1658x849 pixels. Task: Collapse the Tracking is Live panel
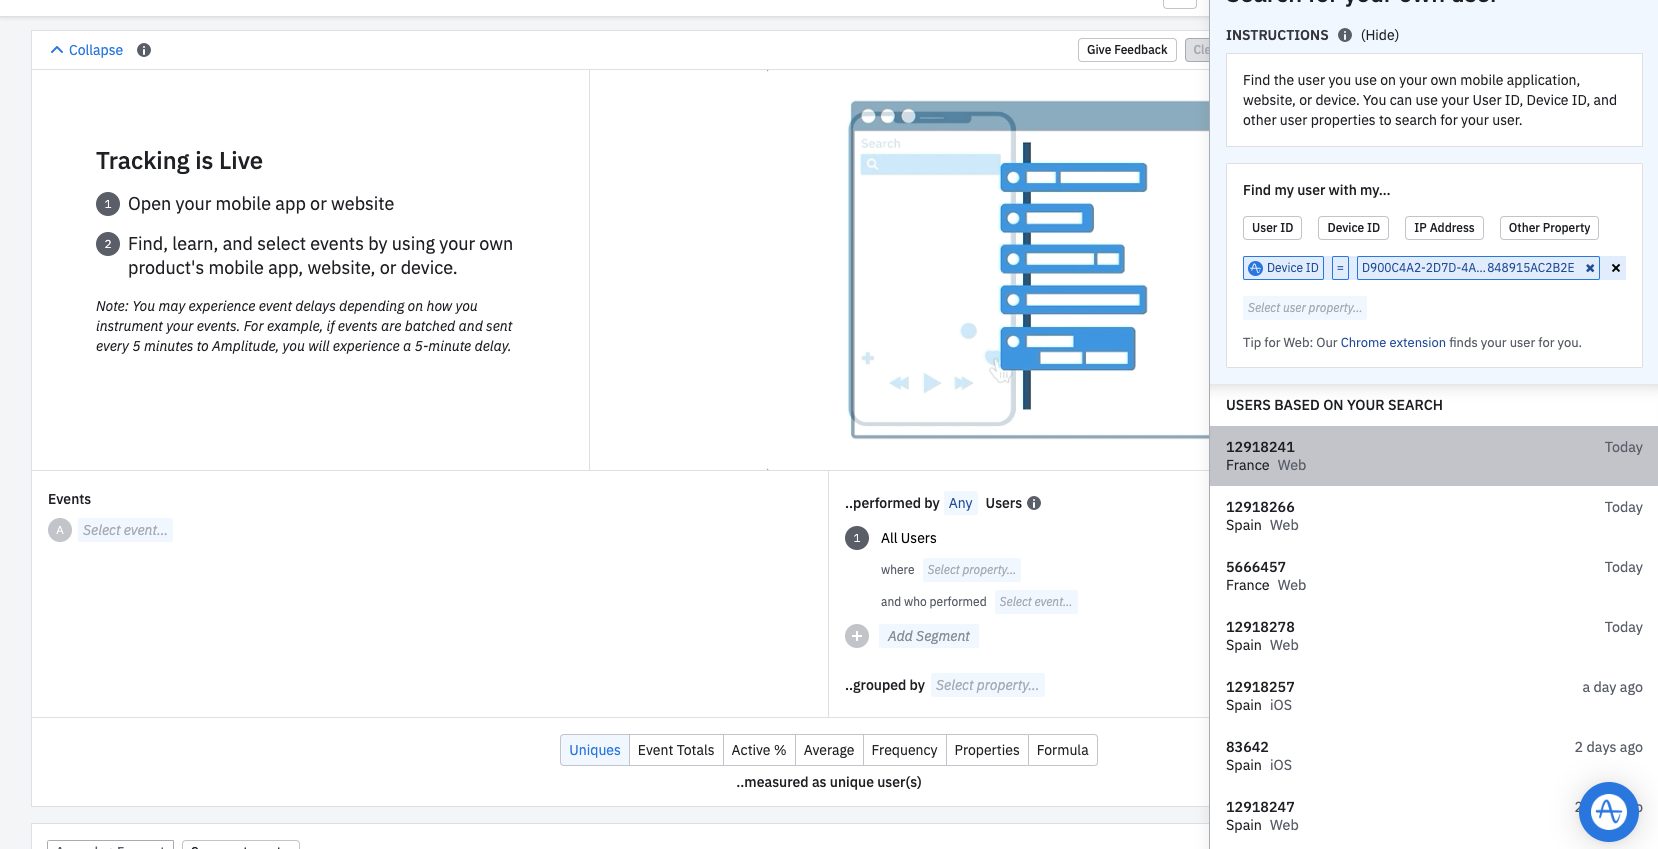tap(87, 50)
